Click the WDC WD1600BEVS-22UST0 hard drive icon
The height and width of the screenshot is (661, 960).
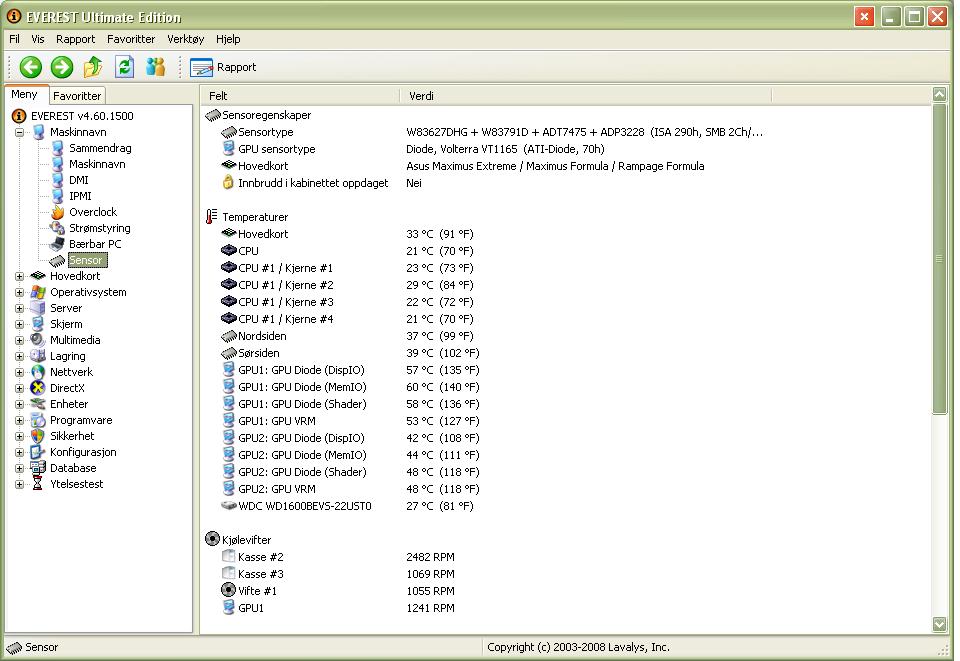coord(228,506)
